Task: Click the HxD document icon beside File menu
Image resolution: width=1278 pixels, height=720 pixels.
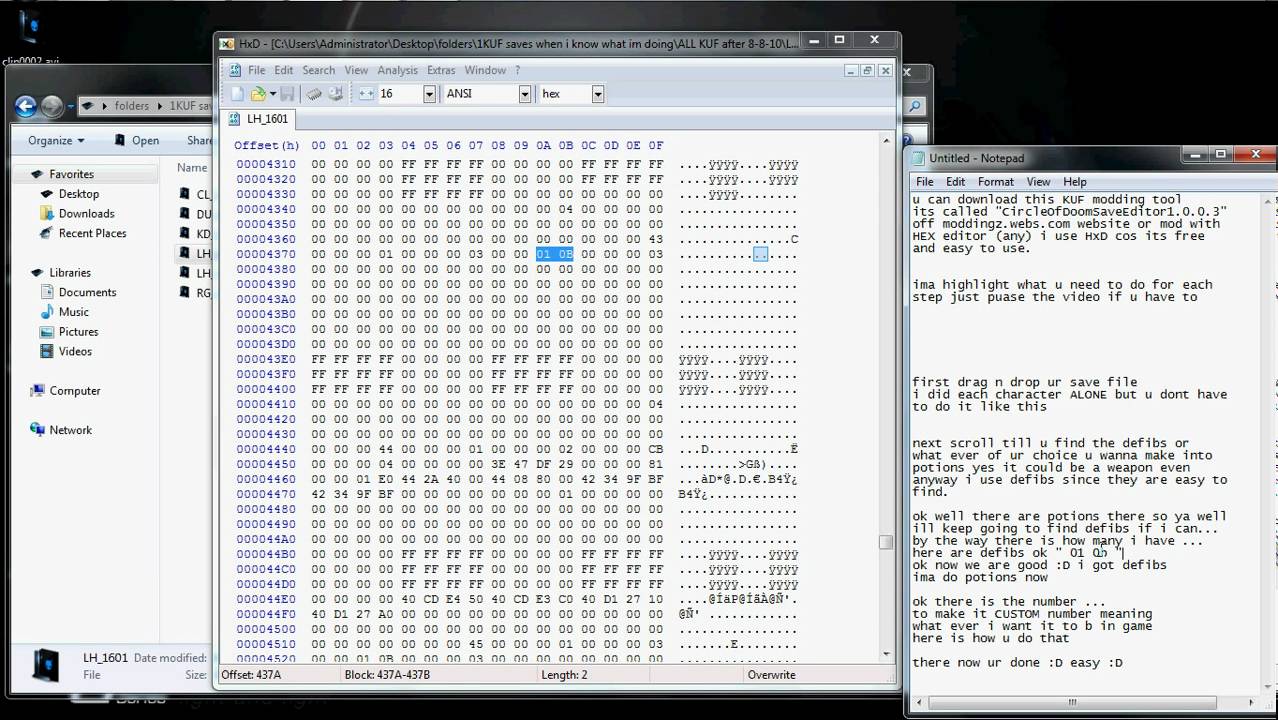Action: (x=235, y=70)
